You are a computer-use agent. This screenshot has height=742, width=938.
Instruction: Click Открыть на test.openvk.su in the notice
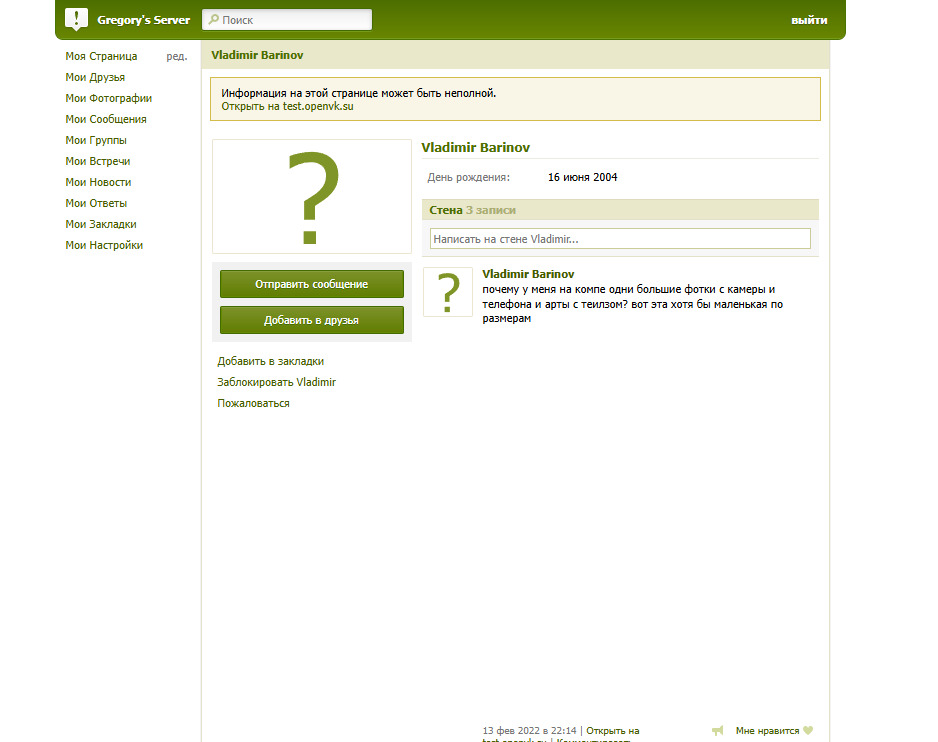point(287,107)
